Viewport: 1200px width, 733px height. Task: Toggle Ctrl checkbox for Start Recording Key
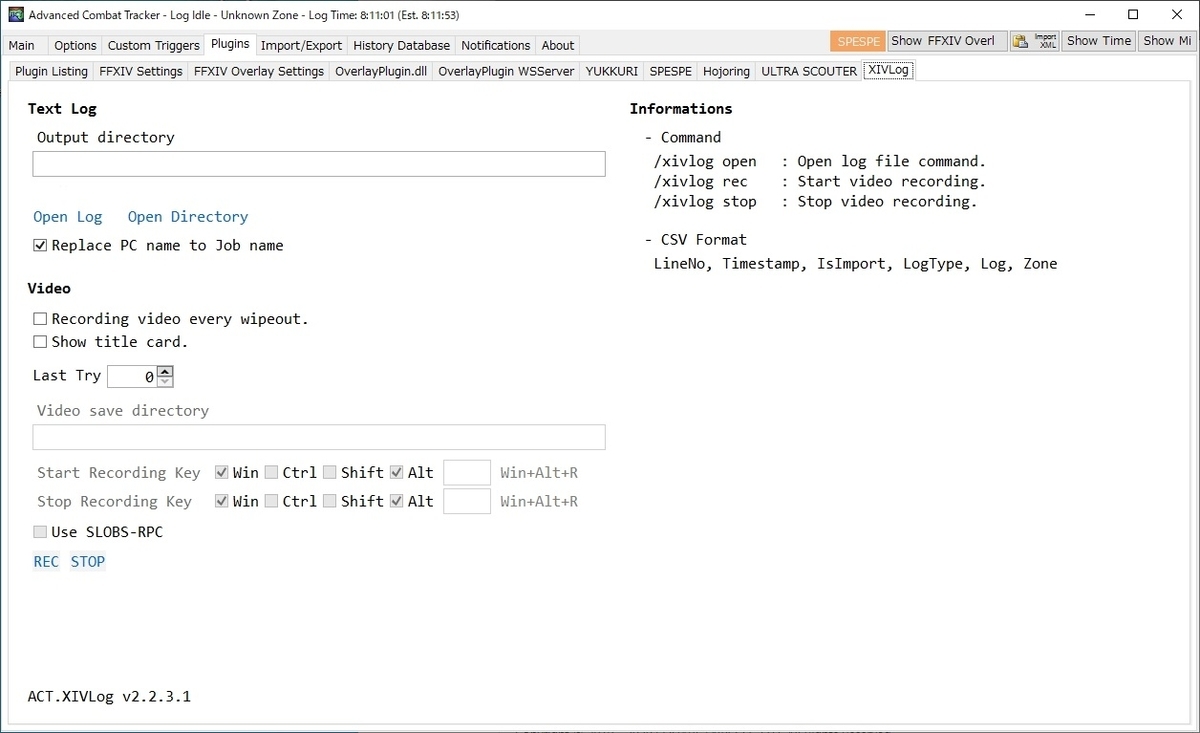click(271, 473)
